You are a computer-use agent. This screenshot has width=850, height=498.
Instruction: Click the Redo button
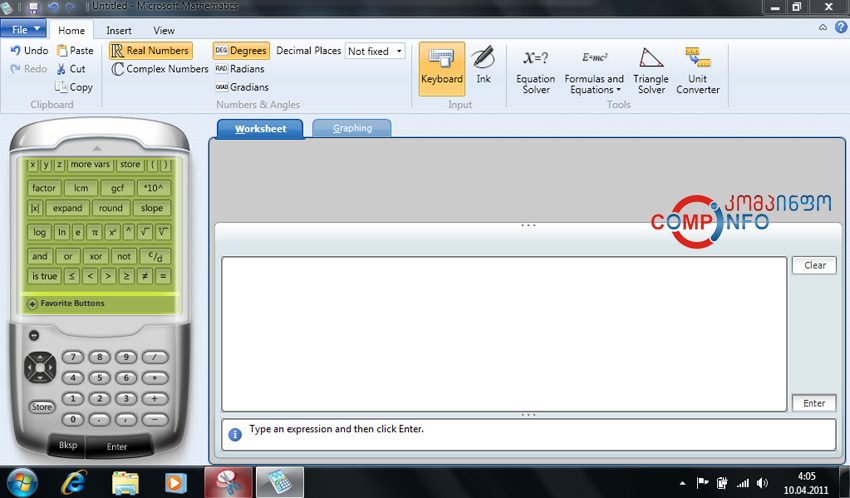point(29,69)
